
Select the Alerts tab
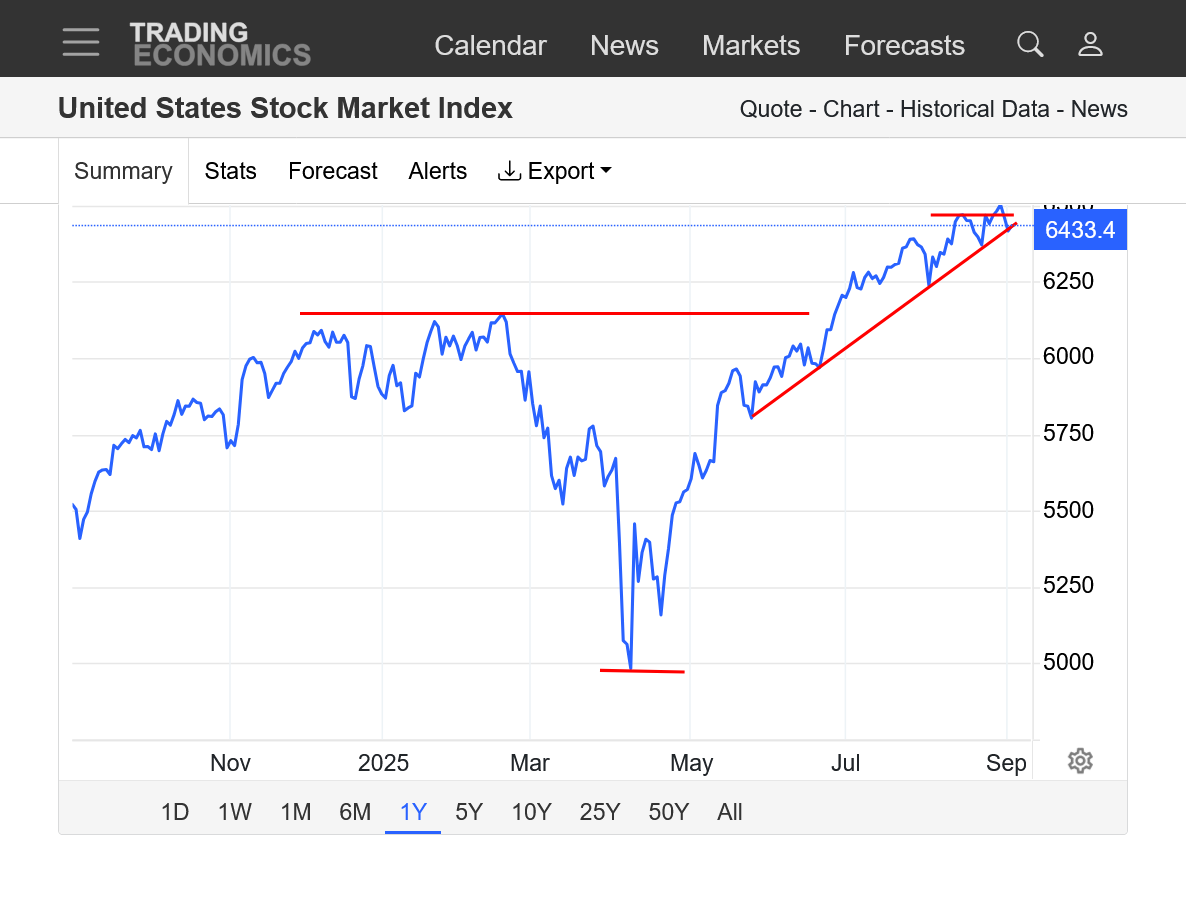pos(438,171)
